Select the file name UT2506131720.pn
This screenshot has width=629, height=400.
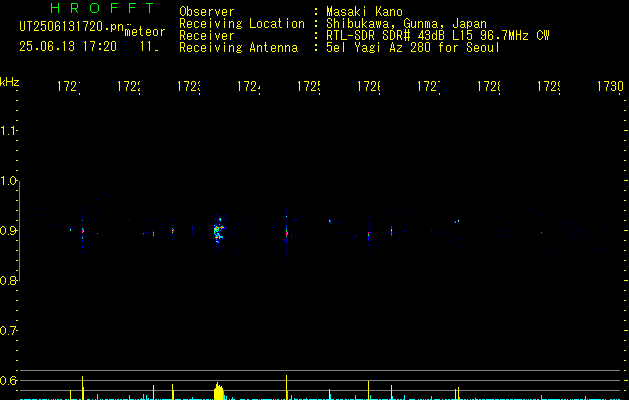pos(72,27)
